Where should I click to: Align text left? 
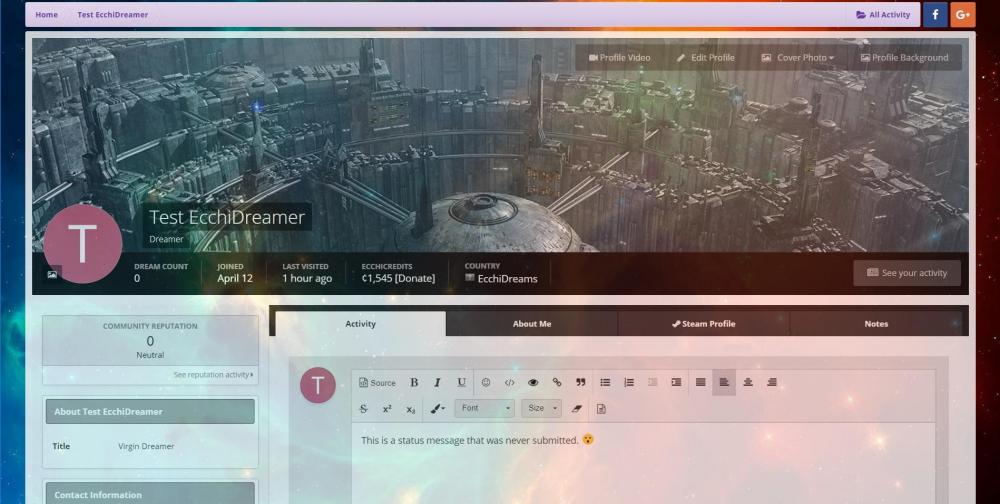(724, 383)
